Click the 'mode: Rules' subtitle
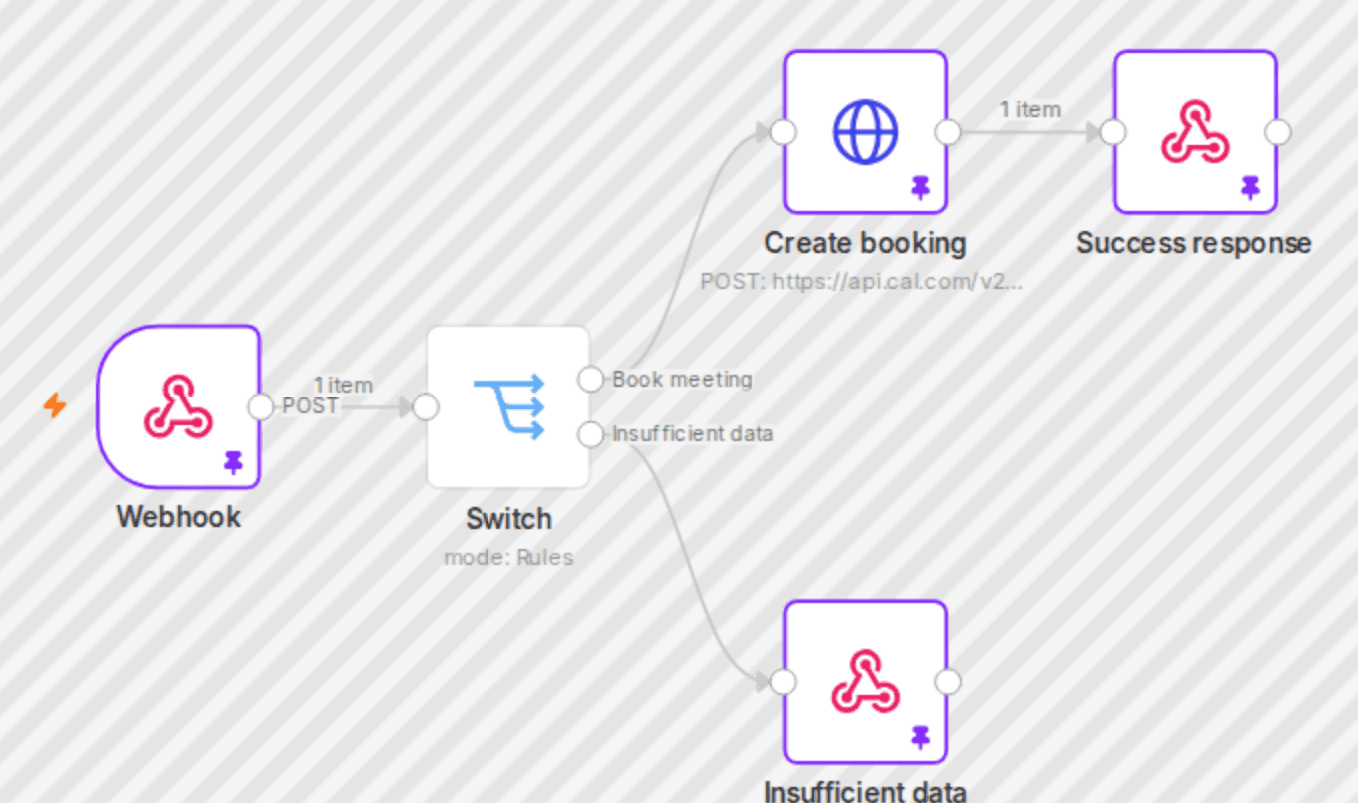 [509, 558]
